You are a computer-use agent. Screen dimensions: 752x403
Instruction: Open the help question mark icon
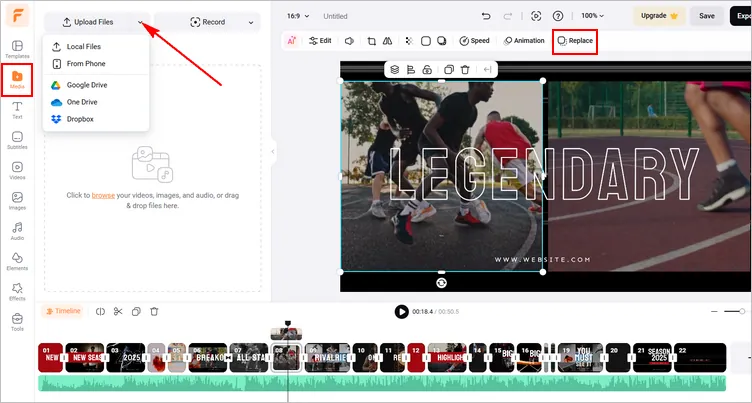(x=558, y=16)
